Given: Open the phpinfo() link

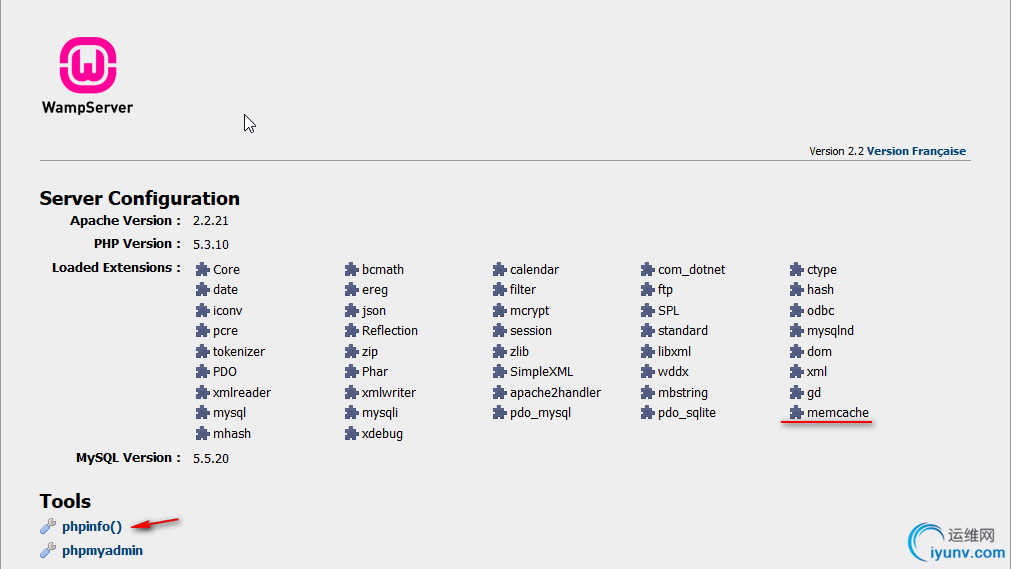Looking at the screenshot, I should pos(92,527).
